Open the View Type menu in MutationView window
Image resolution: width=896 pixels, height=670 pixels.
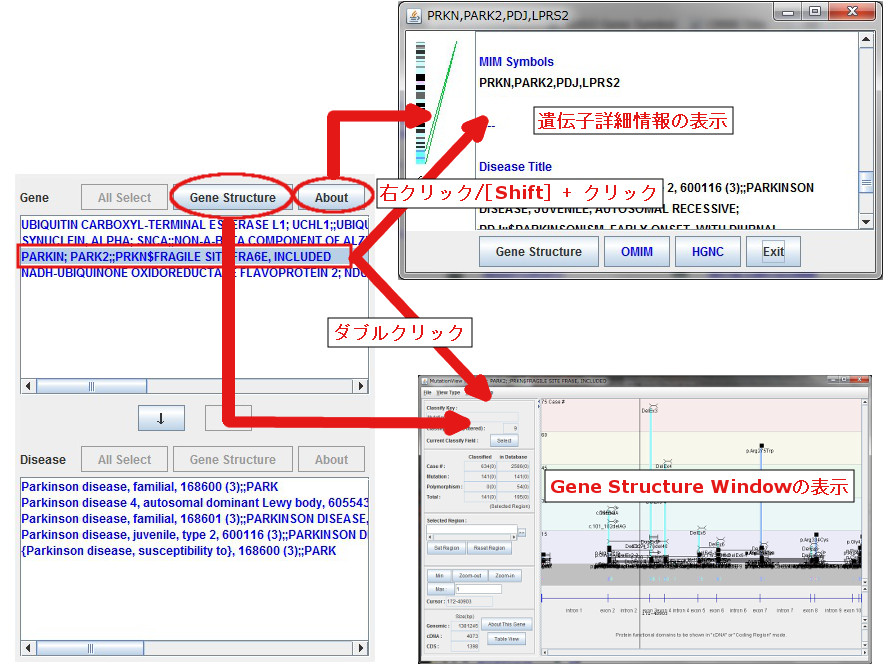448,393
